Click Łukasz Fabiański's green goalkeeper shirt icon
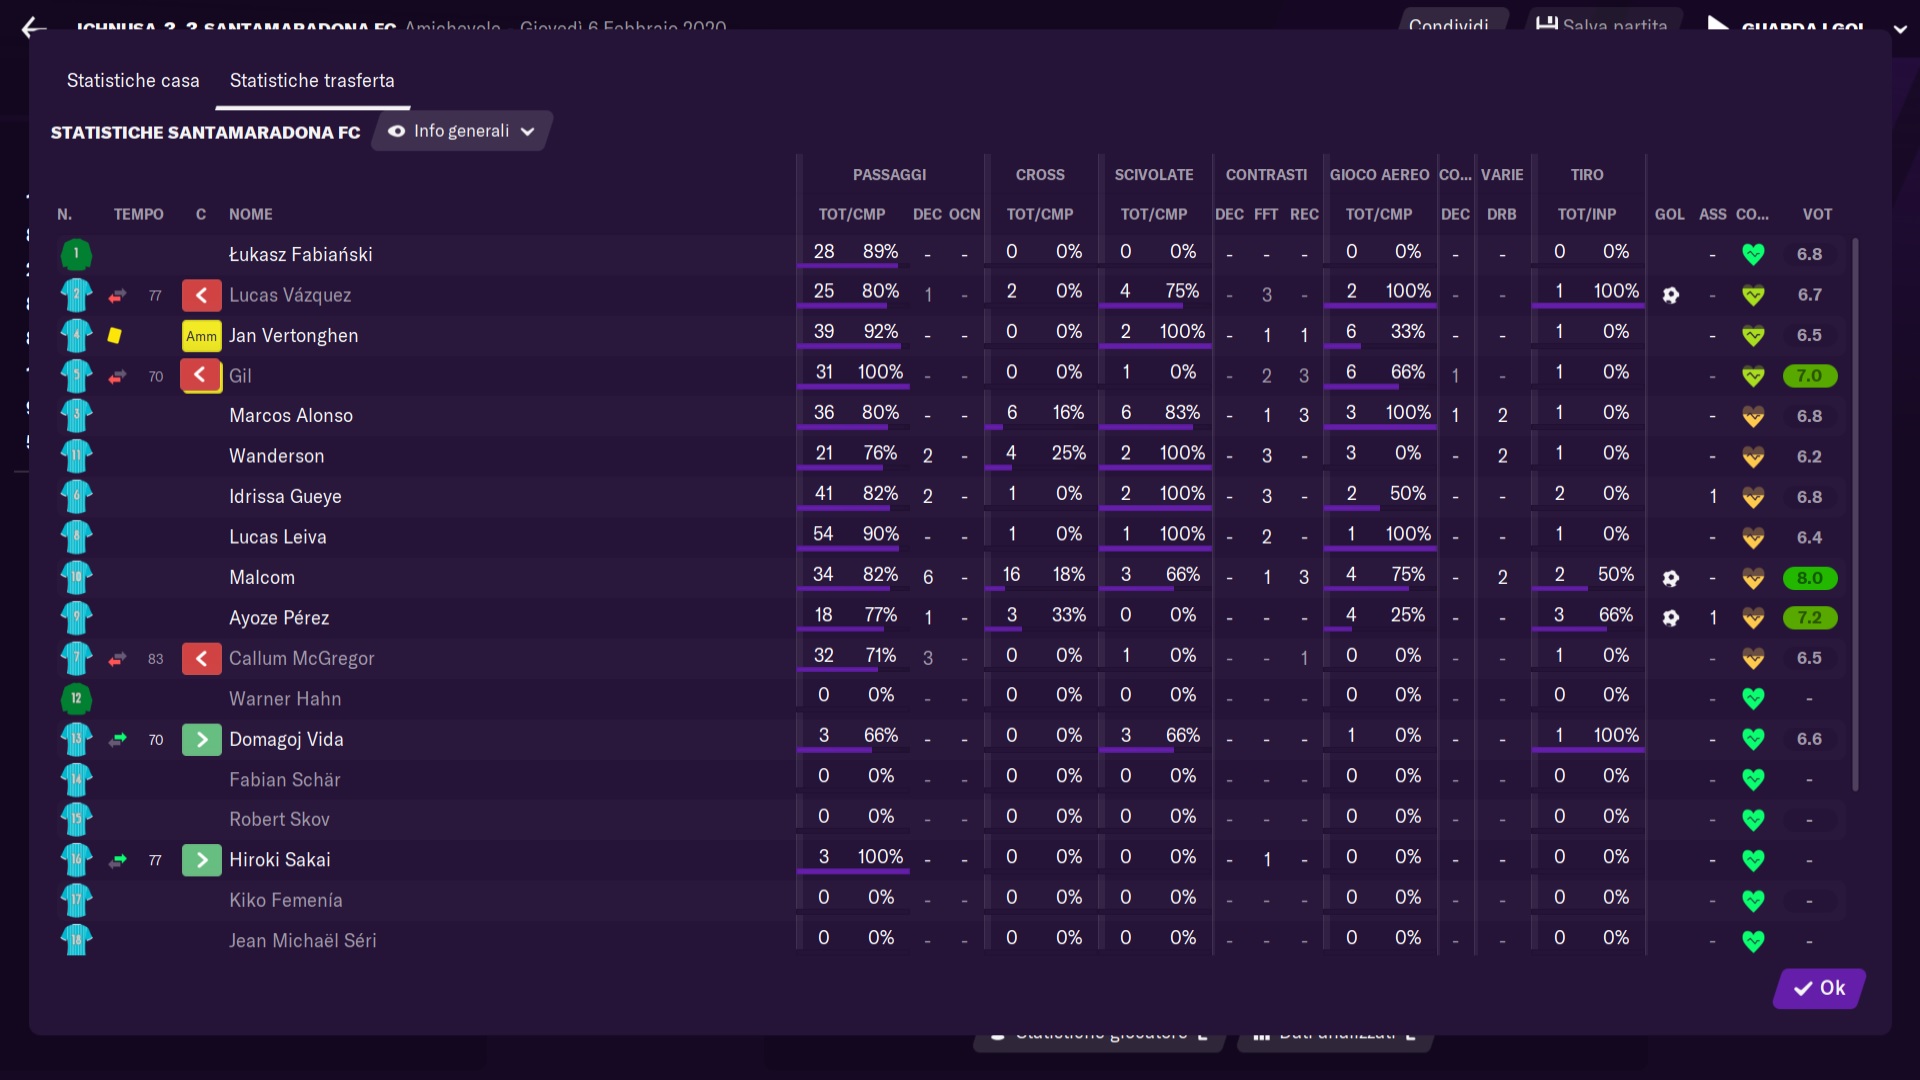 (x=76, y=254)
